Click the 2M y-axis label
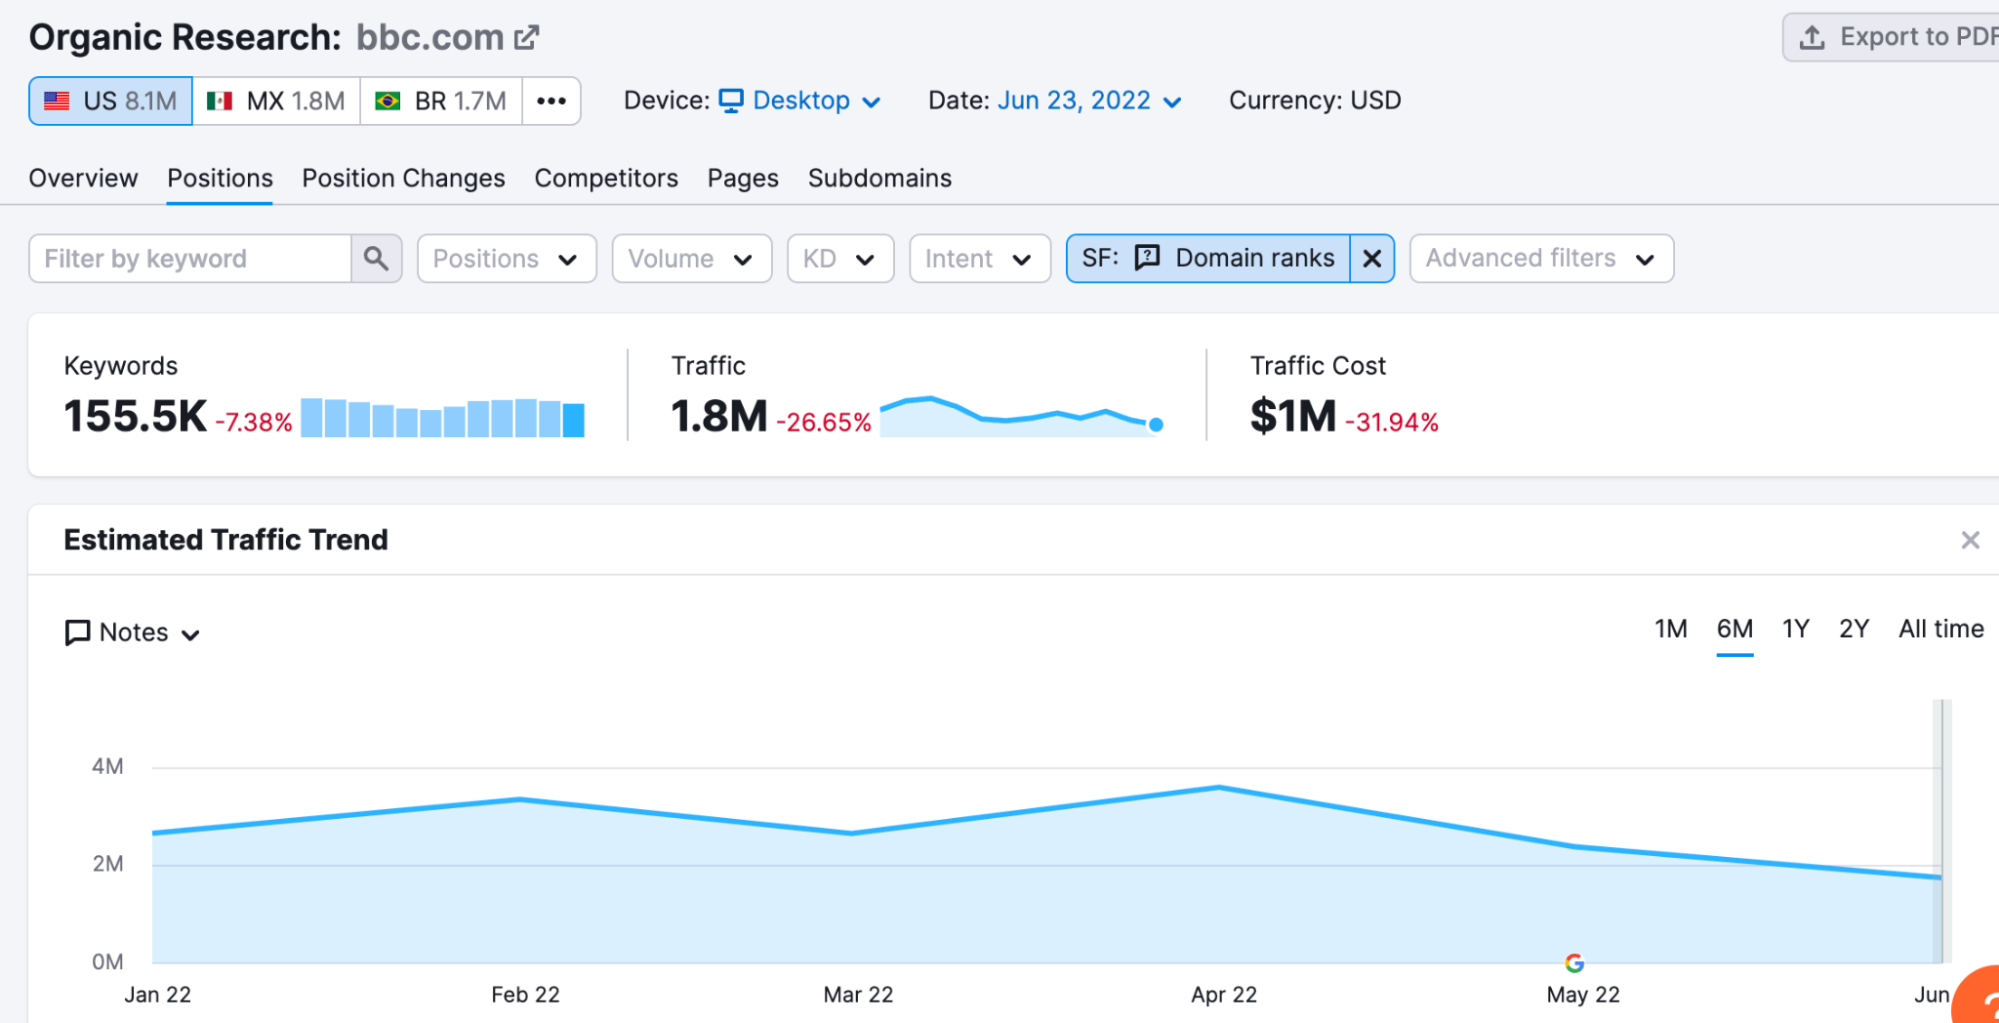1999x1023 pixels. pos(108,864)
